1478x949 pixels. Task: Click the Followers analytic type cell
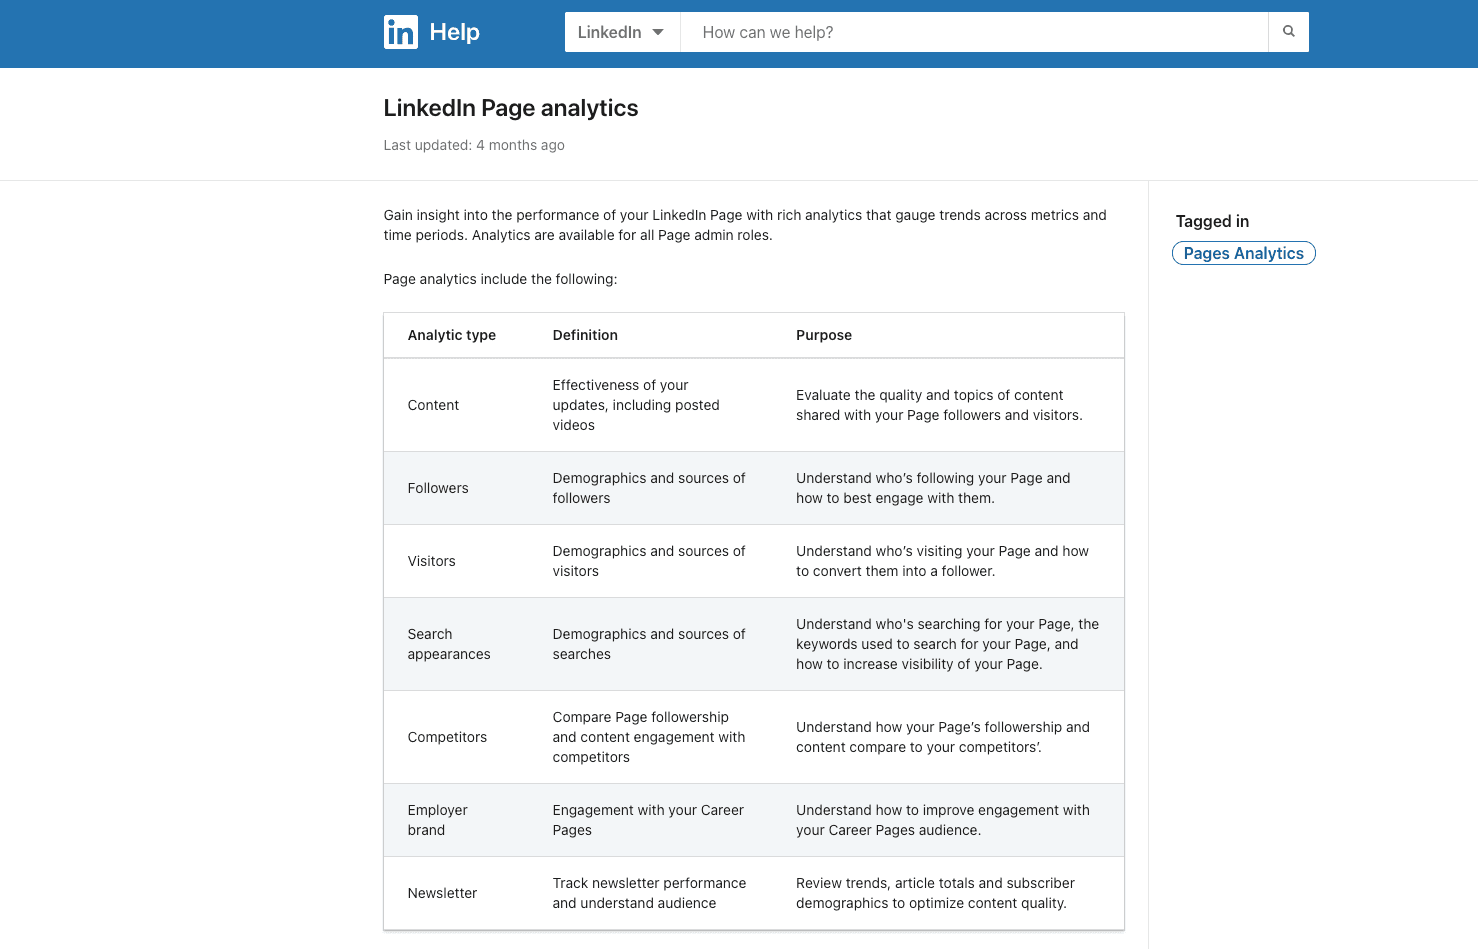438,488
